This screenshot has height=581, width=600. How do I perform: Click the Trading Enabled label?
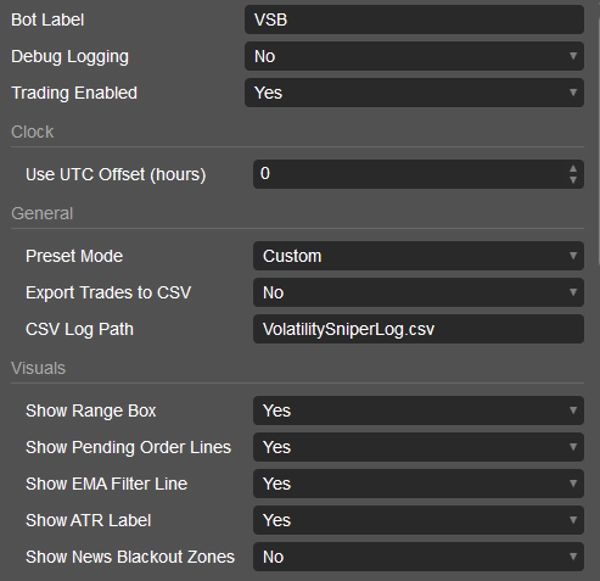tap(74, 93)
